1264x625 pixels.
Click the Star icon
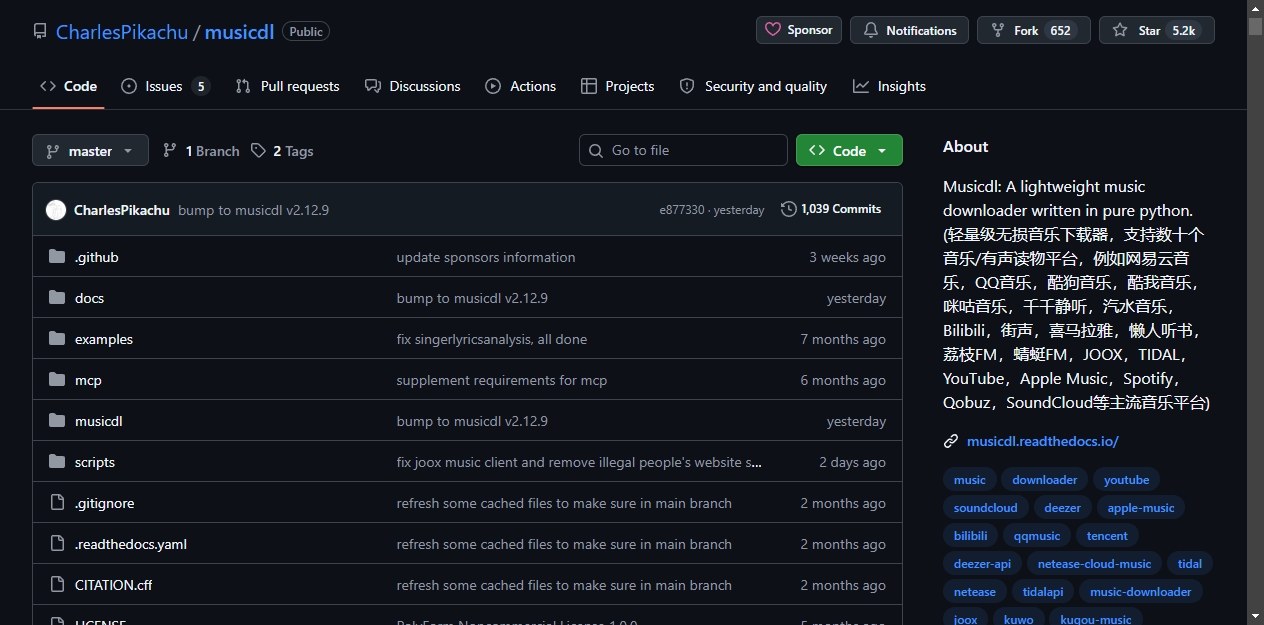click(x=1120, y=30)
